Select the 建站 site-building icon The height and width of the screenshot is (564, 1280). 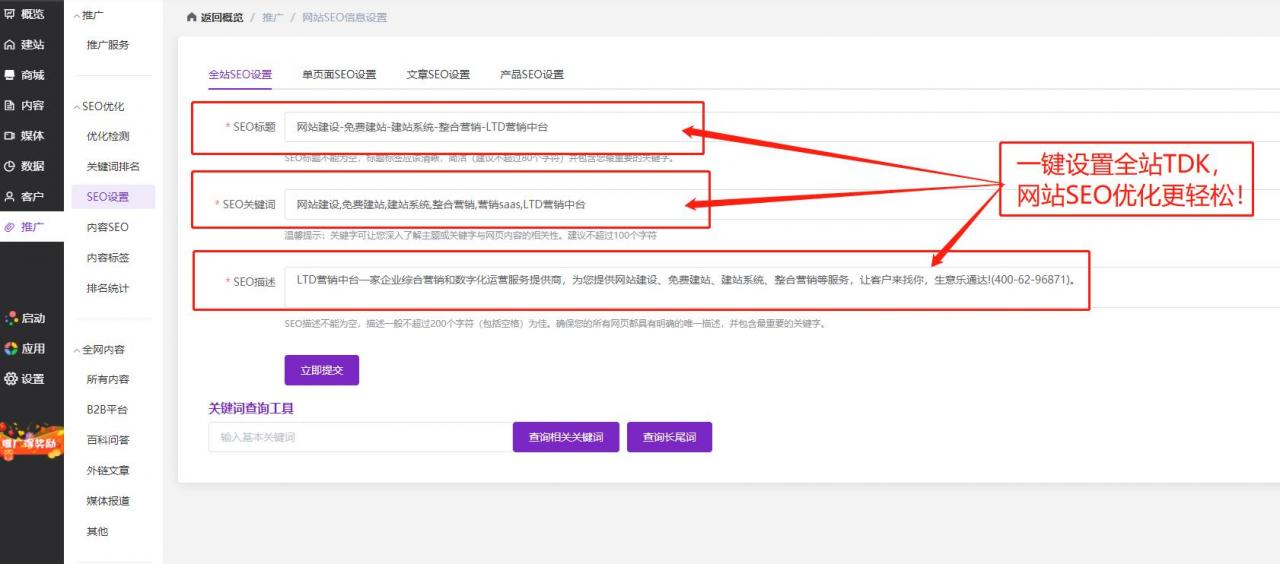coord(11,45)
